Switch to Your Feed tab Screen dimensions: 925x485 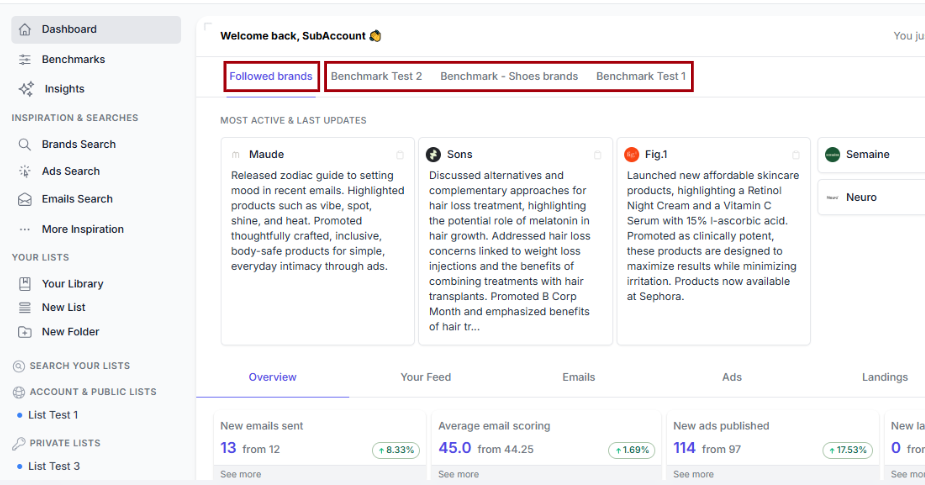pos(425,377)
